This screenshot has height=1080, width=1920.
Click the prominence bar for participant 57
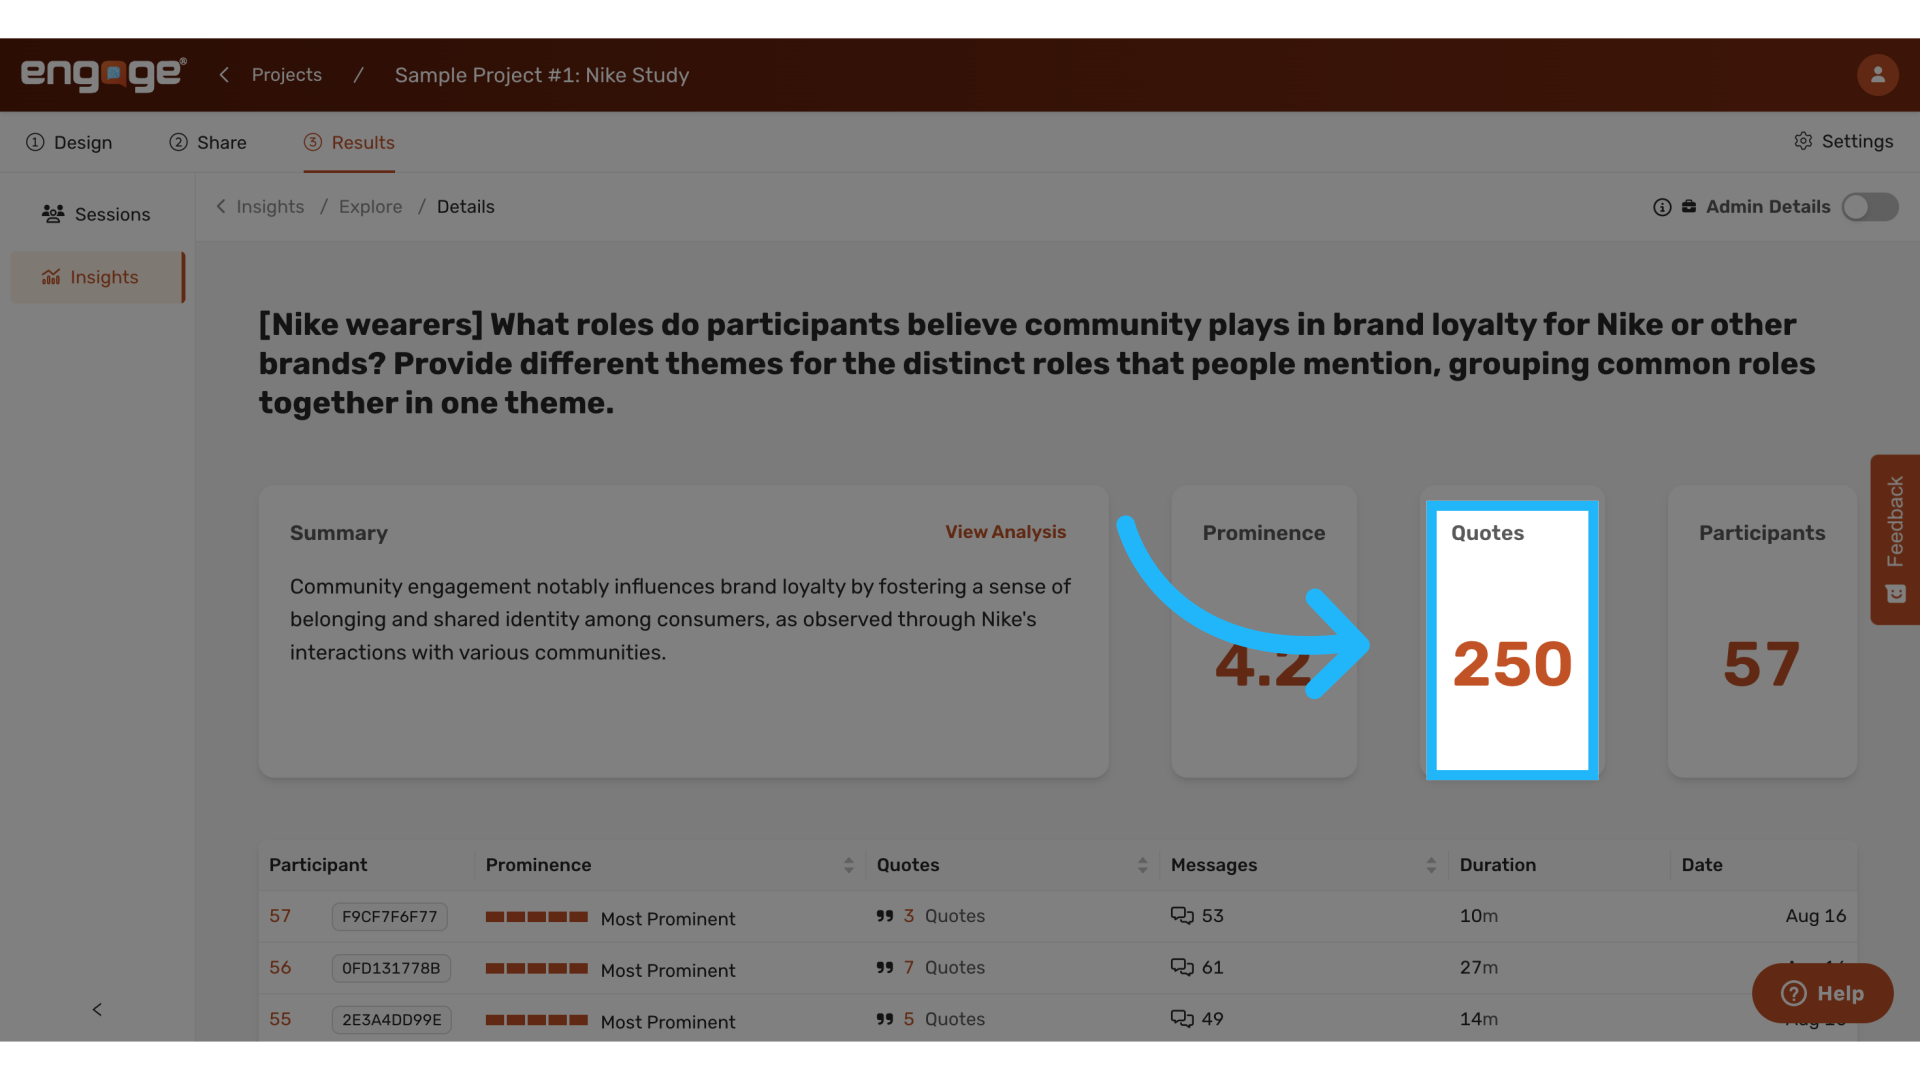coord(536,917)
